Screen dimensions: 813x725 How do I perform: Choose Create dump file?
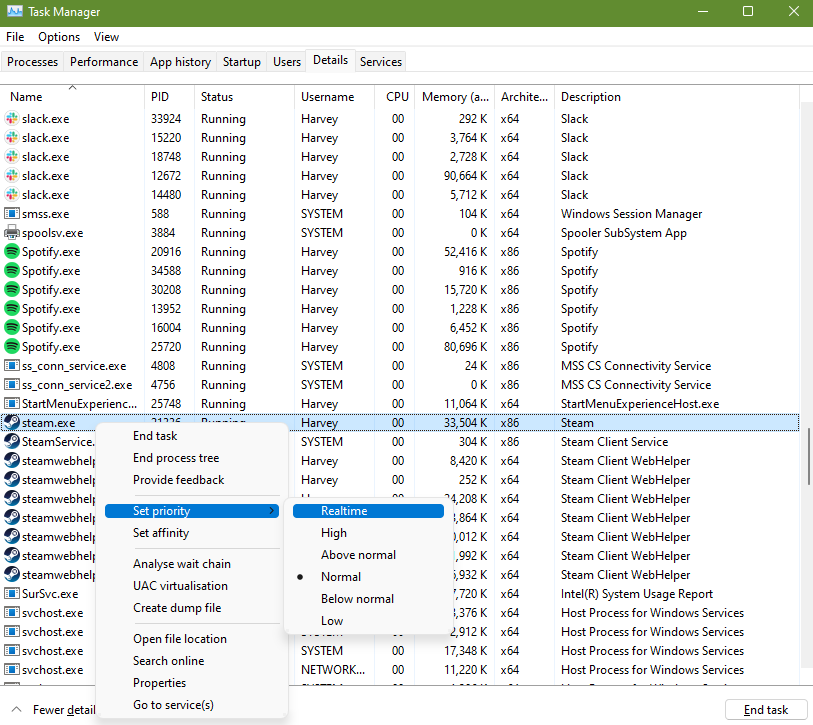click(x=192, y=608)
